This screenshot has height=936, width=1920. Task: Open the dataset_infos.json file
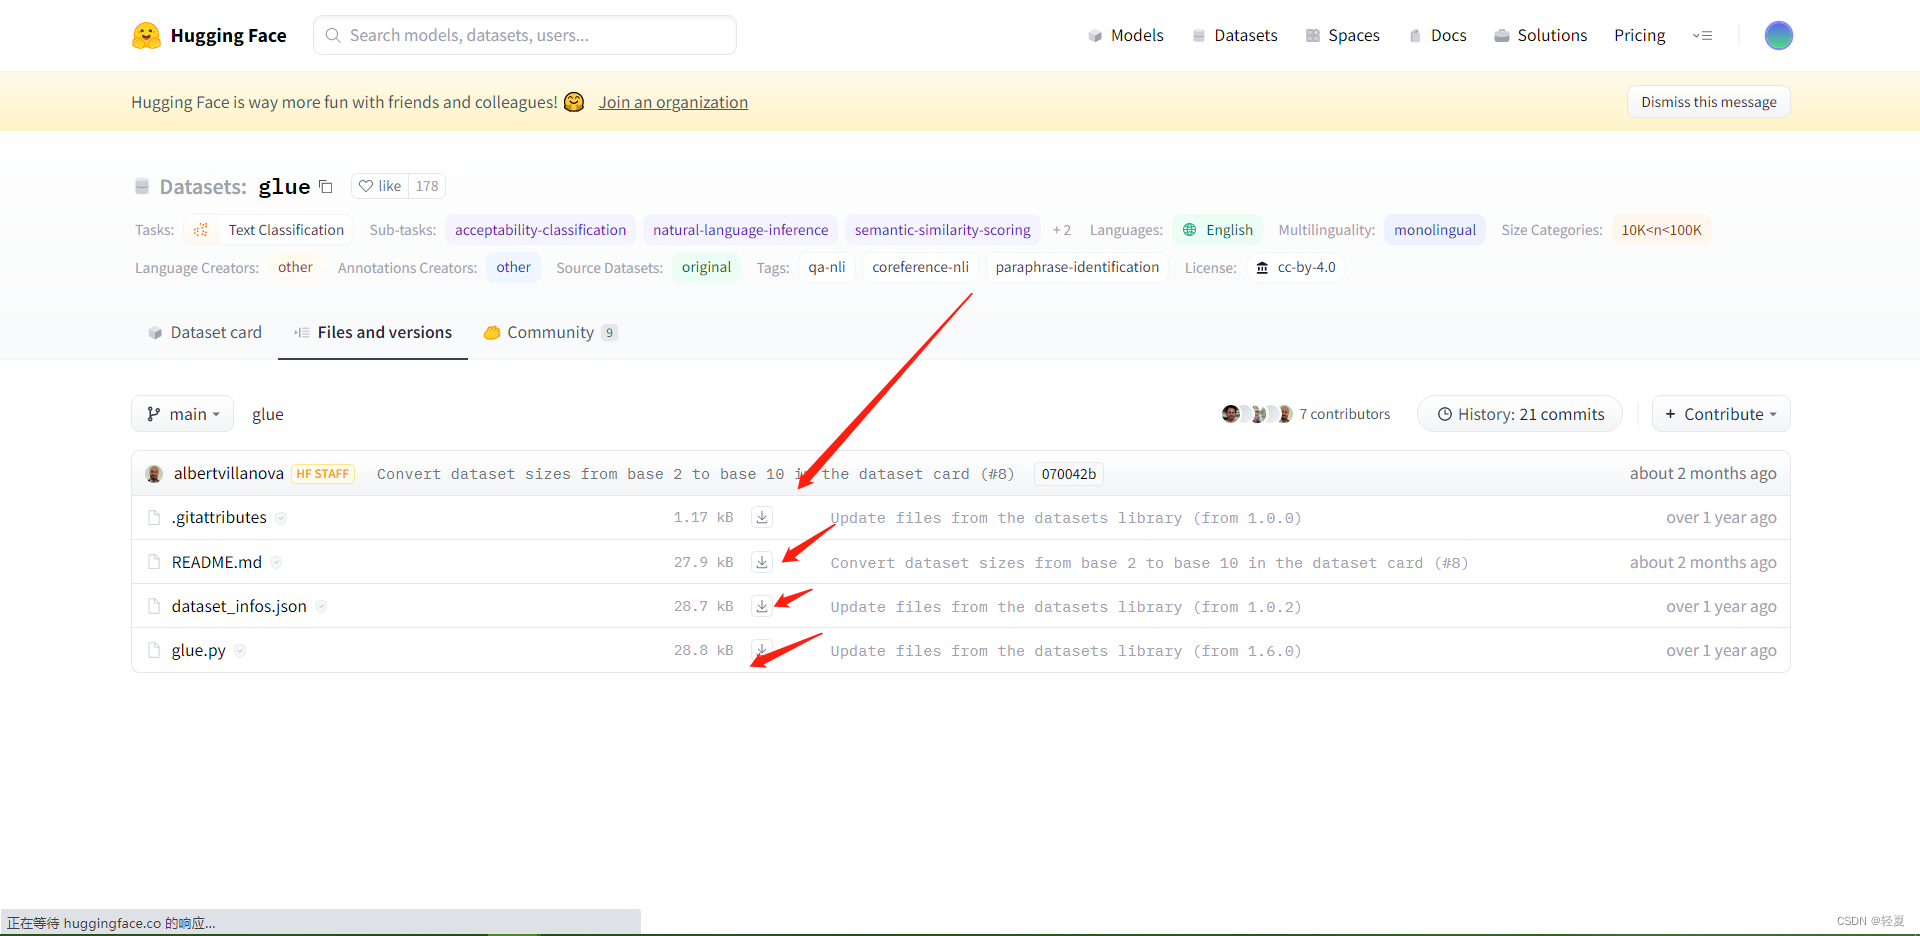pos(239,606)
